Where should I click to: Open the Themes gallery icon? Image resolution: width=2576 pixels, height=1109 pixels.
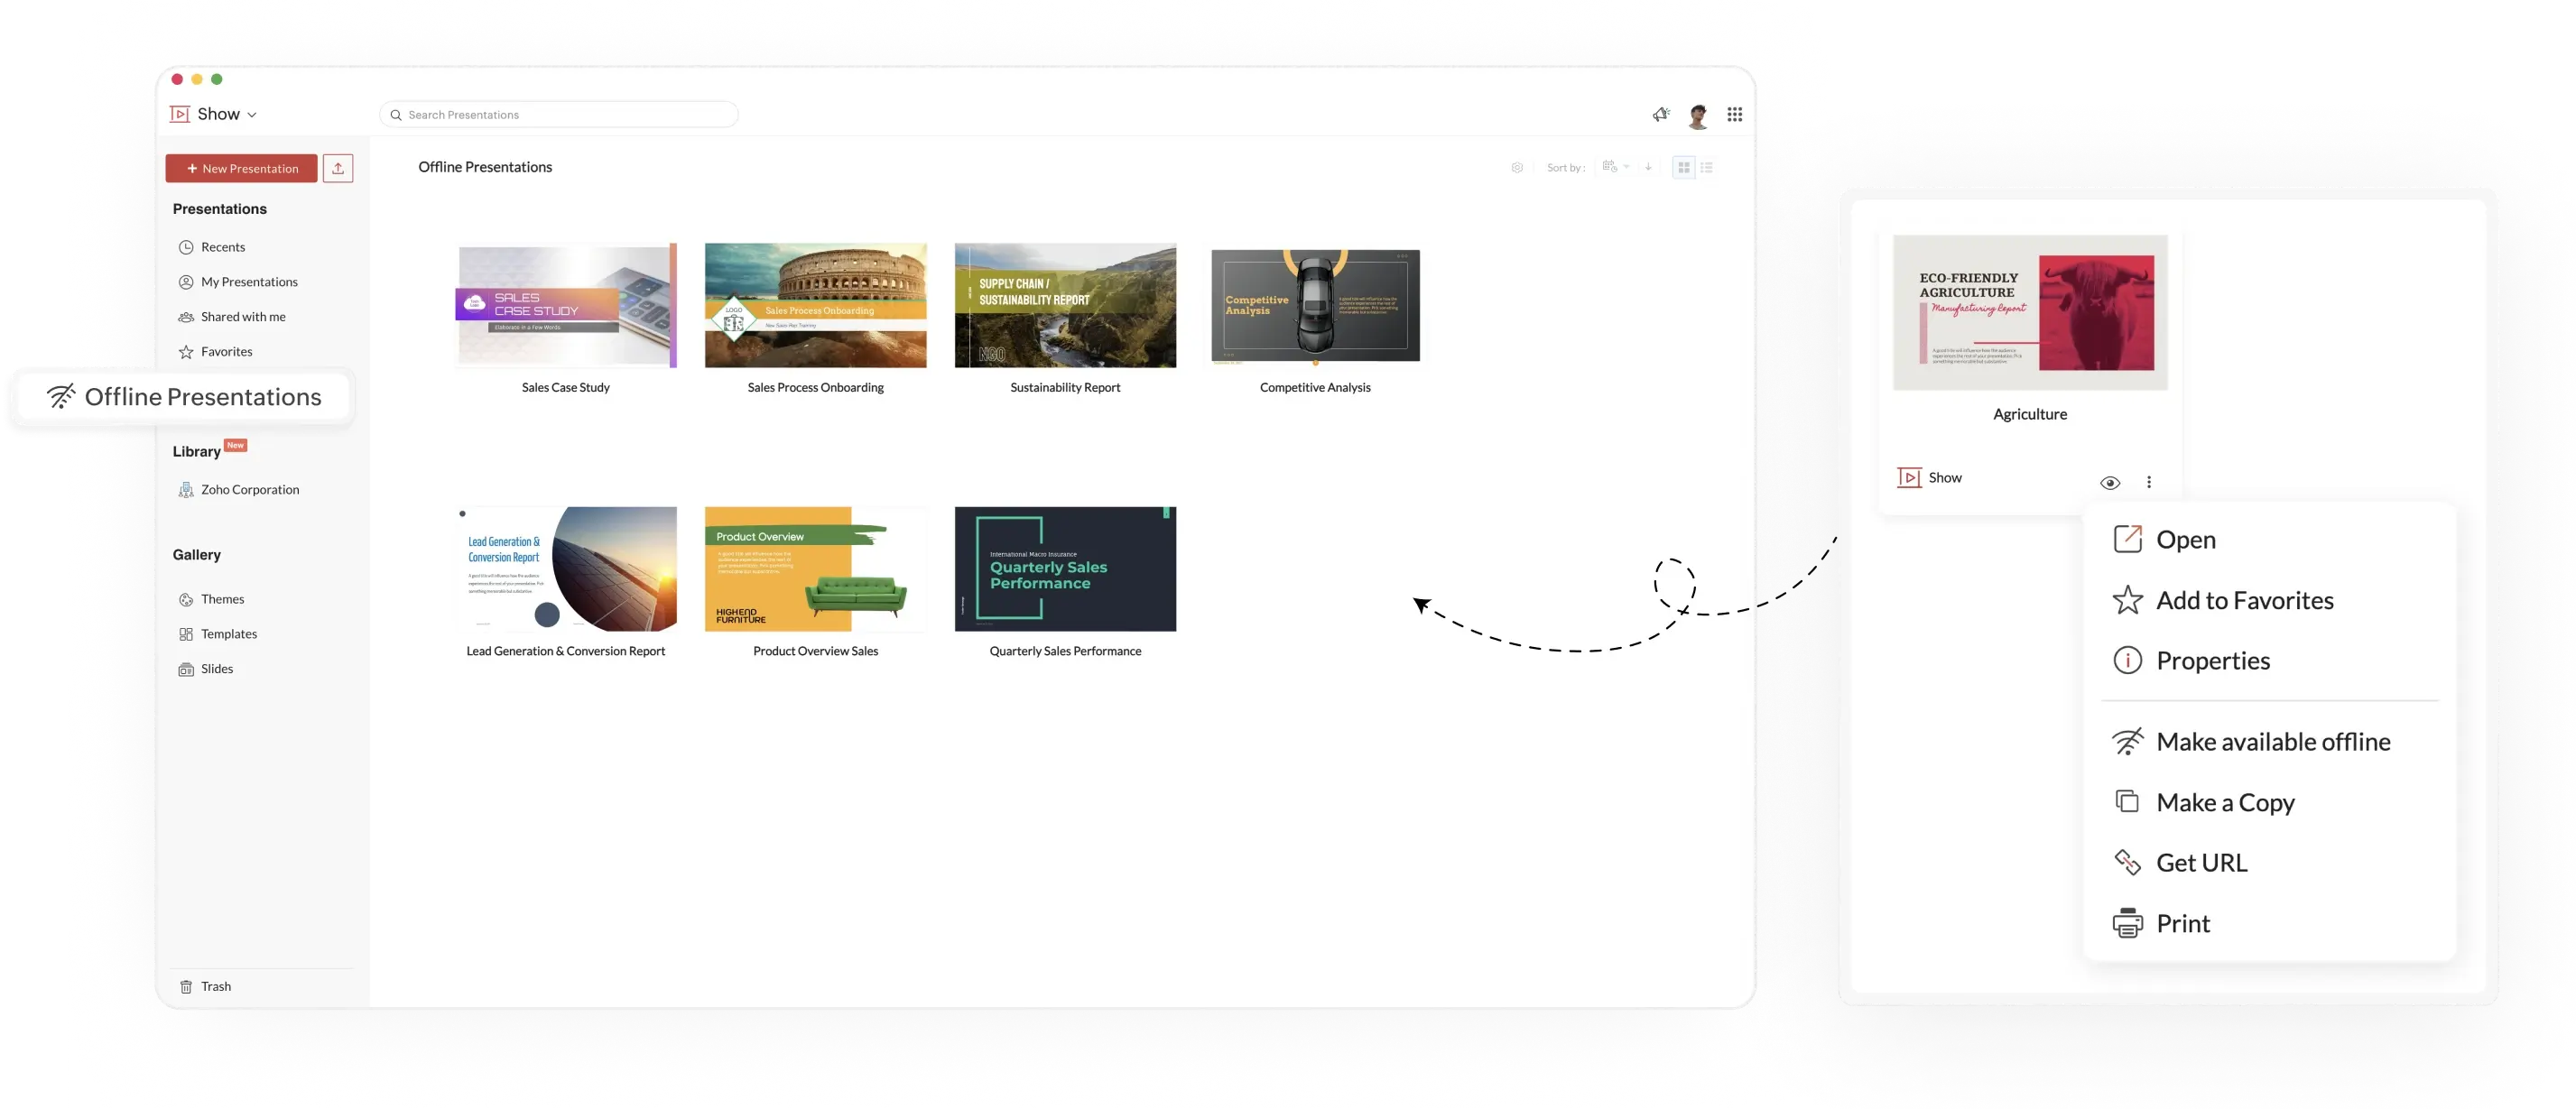[x=187, y=598]
